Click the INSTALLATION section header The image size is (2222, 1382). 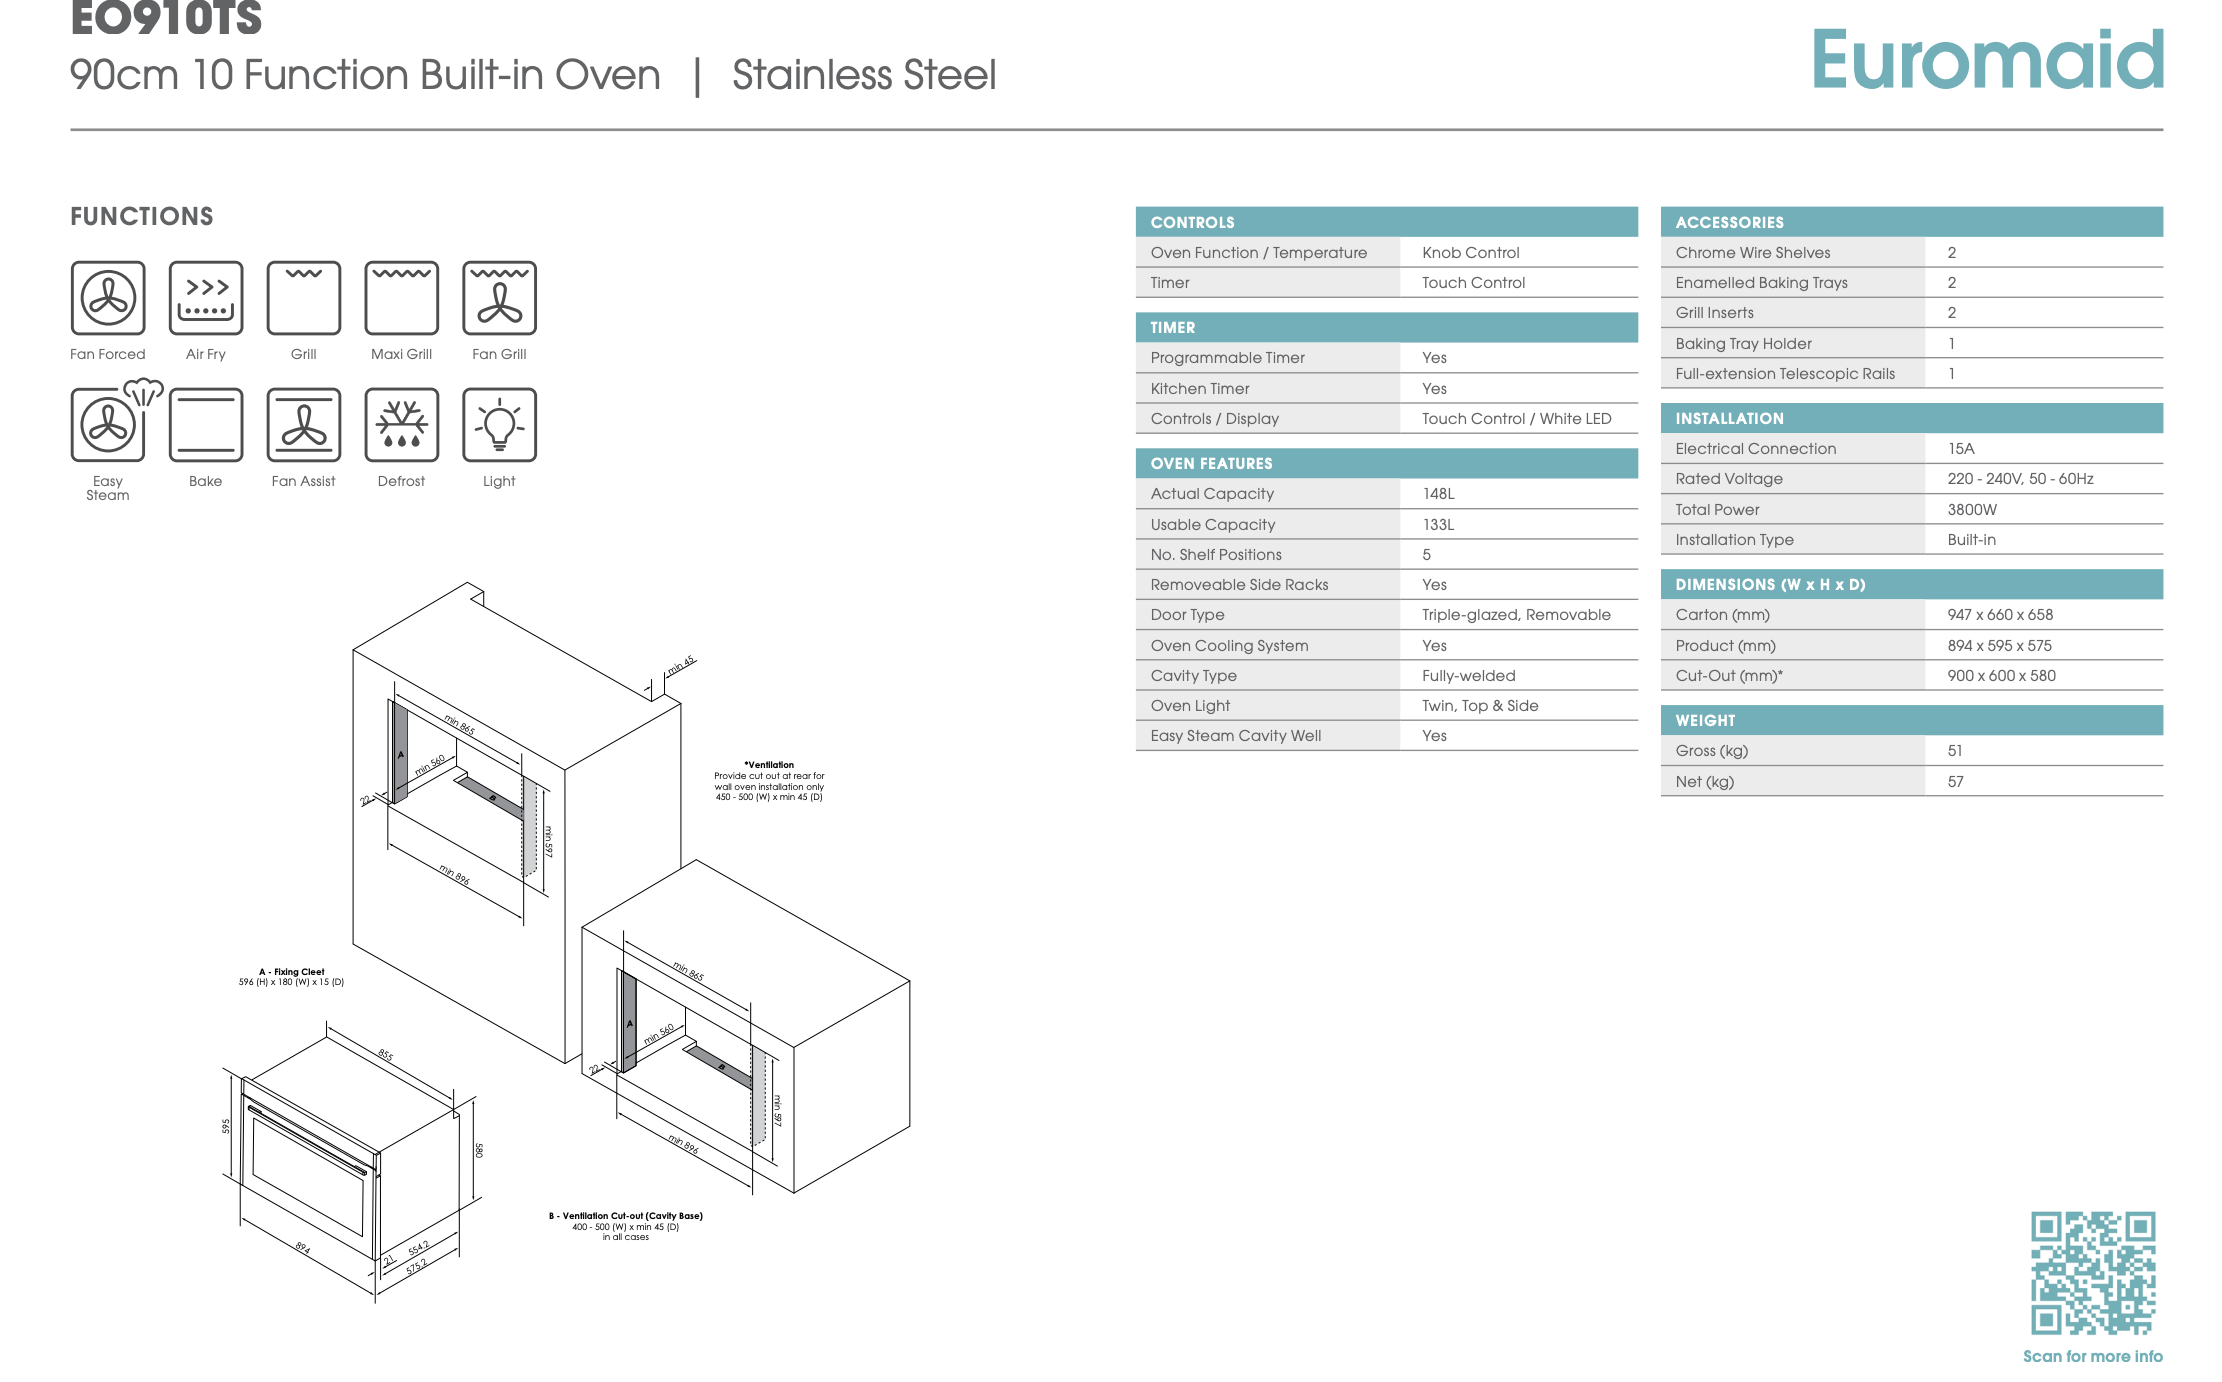click(1912, 418)
